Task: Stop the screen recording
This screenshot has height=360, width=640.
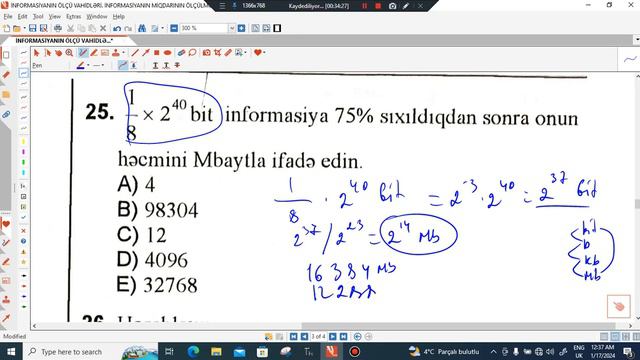Action: (378, 6)
